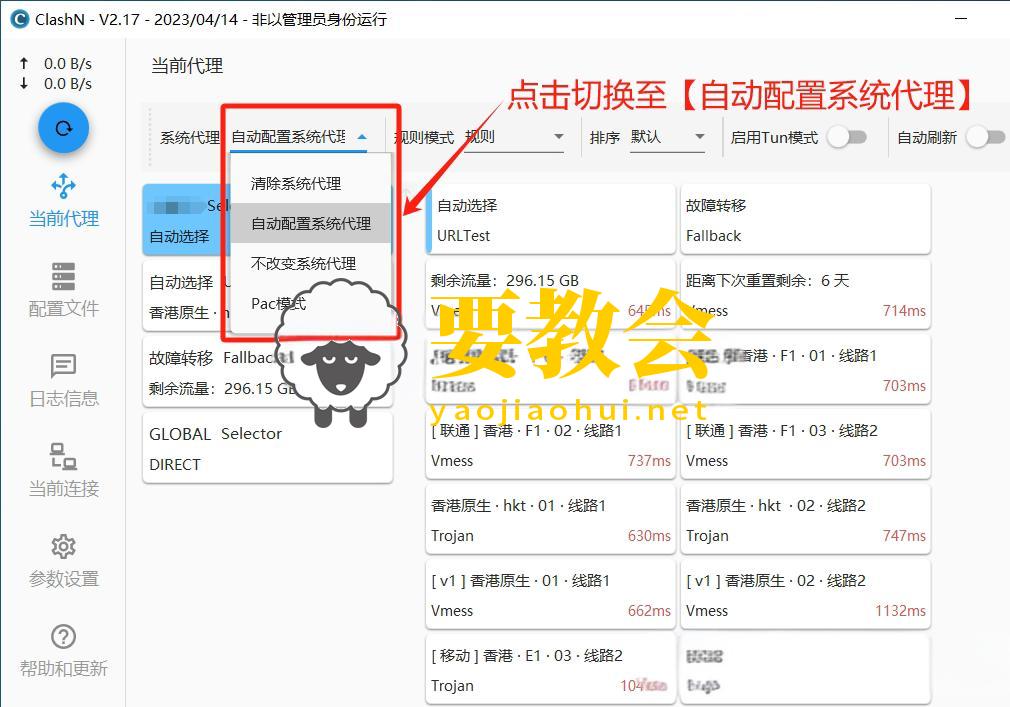
Task: Select the 距离下次重置剩余 6 天 card
Action: (805, 295)
